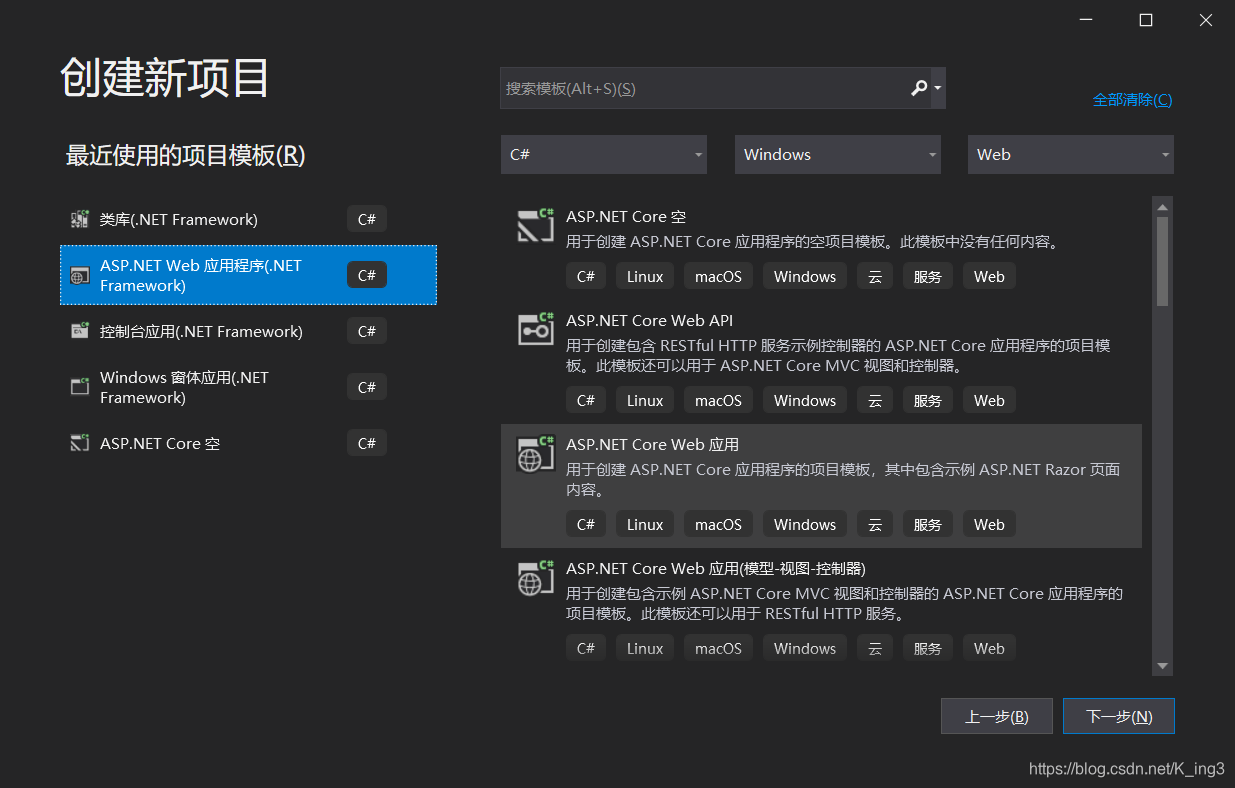This screenshot has height=788, width=1235.
Task: Click the template list scrollbar thumb
Action: pyautogui.click(x=1162, y=261)
